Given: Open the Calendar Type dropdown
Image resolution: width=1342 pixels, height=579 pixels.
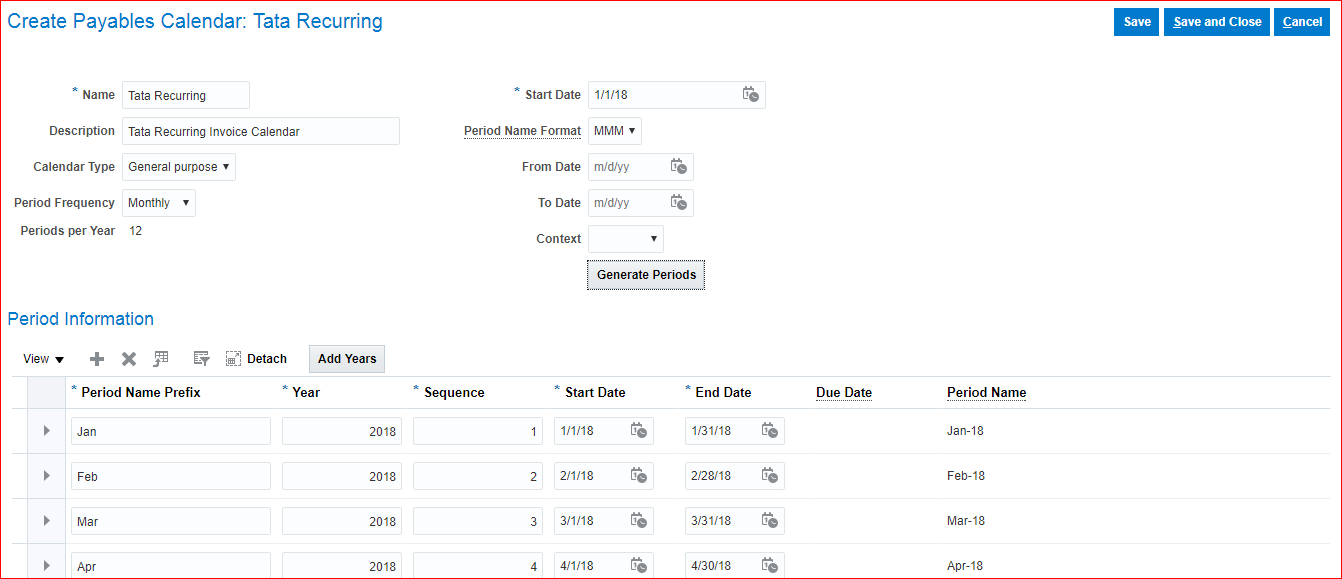Looking at the screenshot, I should [x=179, y=167].
